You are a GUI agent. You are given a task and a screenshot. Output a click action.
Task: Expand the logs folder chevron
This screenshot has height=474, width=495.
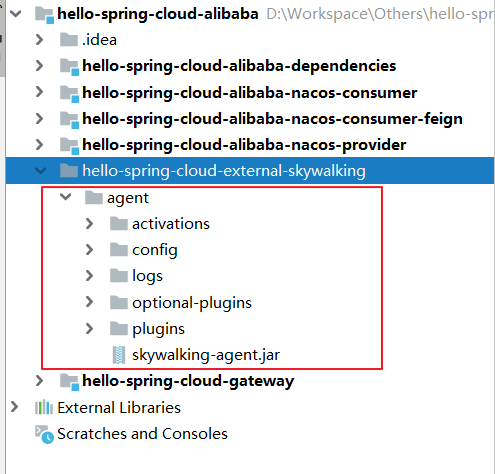(89, 276)
